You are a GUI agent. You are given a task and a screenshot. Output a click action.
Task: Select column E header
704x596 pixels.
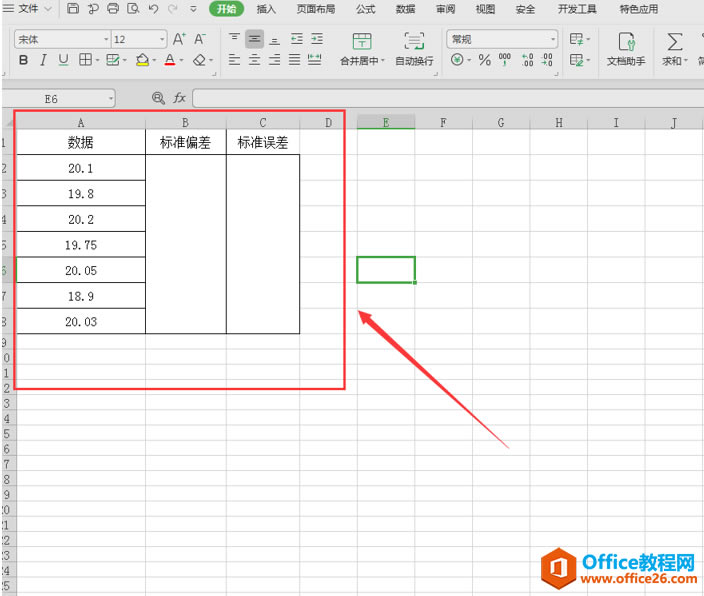pos(386,123)
